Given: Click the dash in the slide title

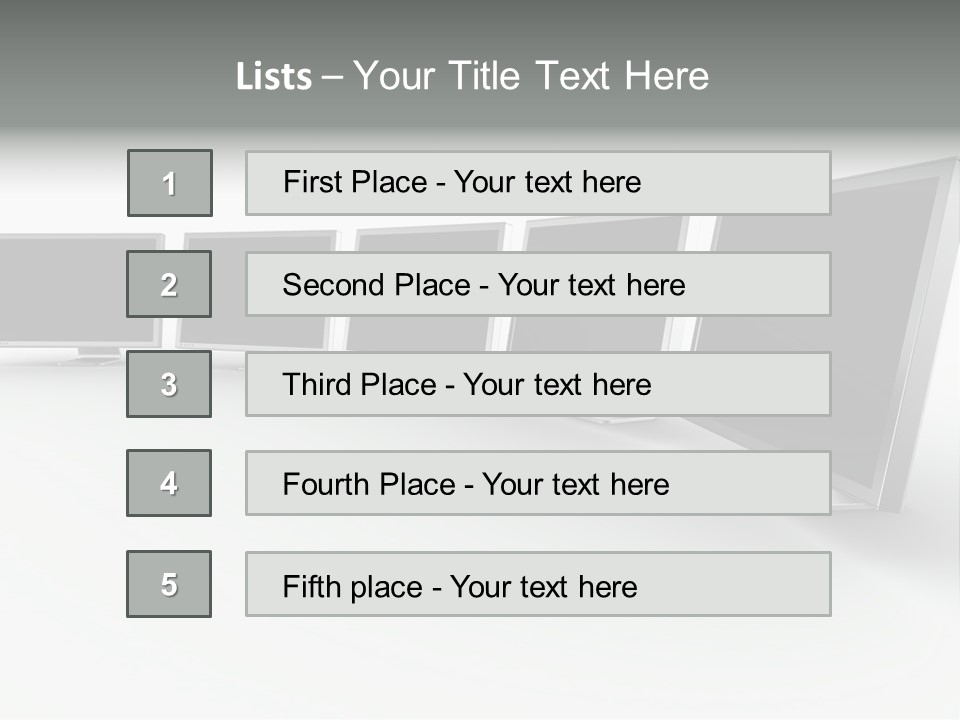Looking at the screenshot, I should tap(333, 77).
